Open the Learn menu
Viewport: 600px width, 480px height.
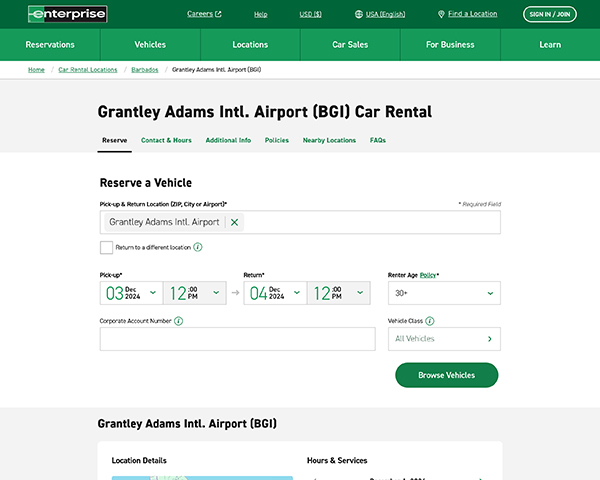click(550, 45)
